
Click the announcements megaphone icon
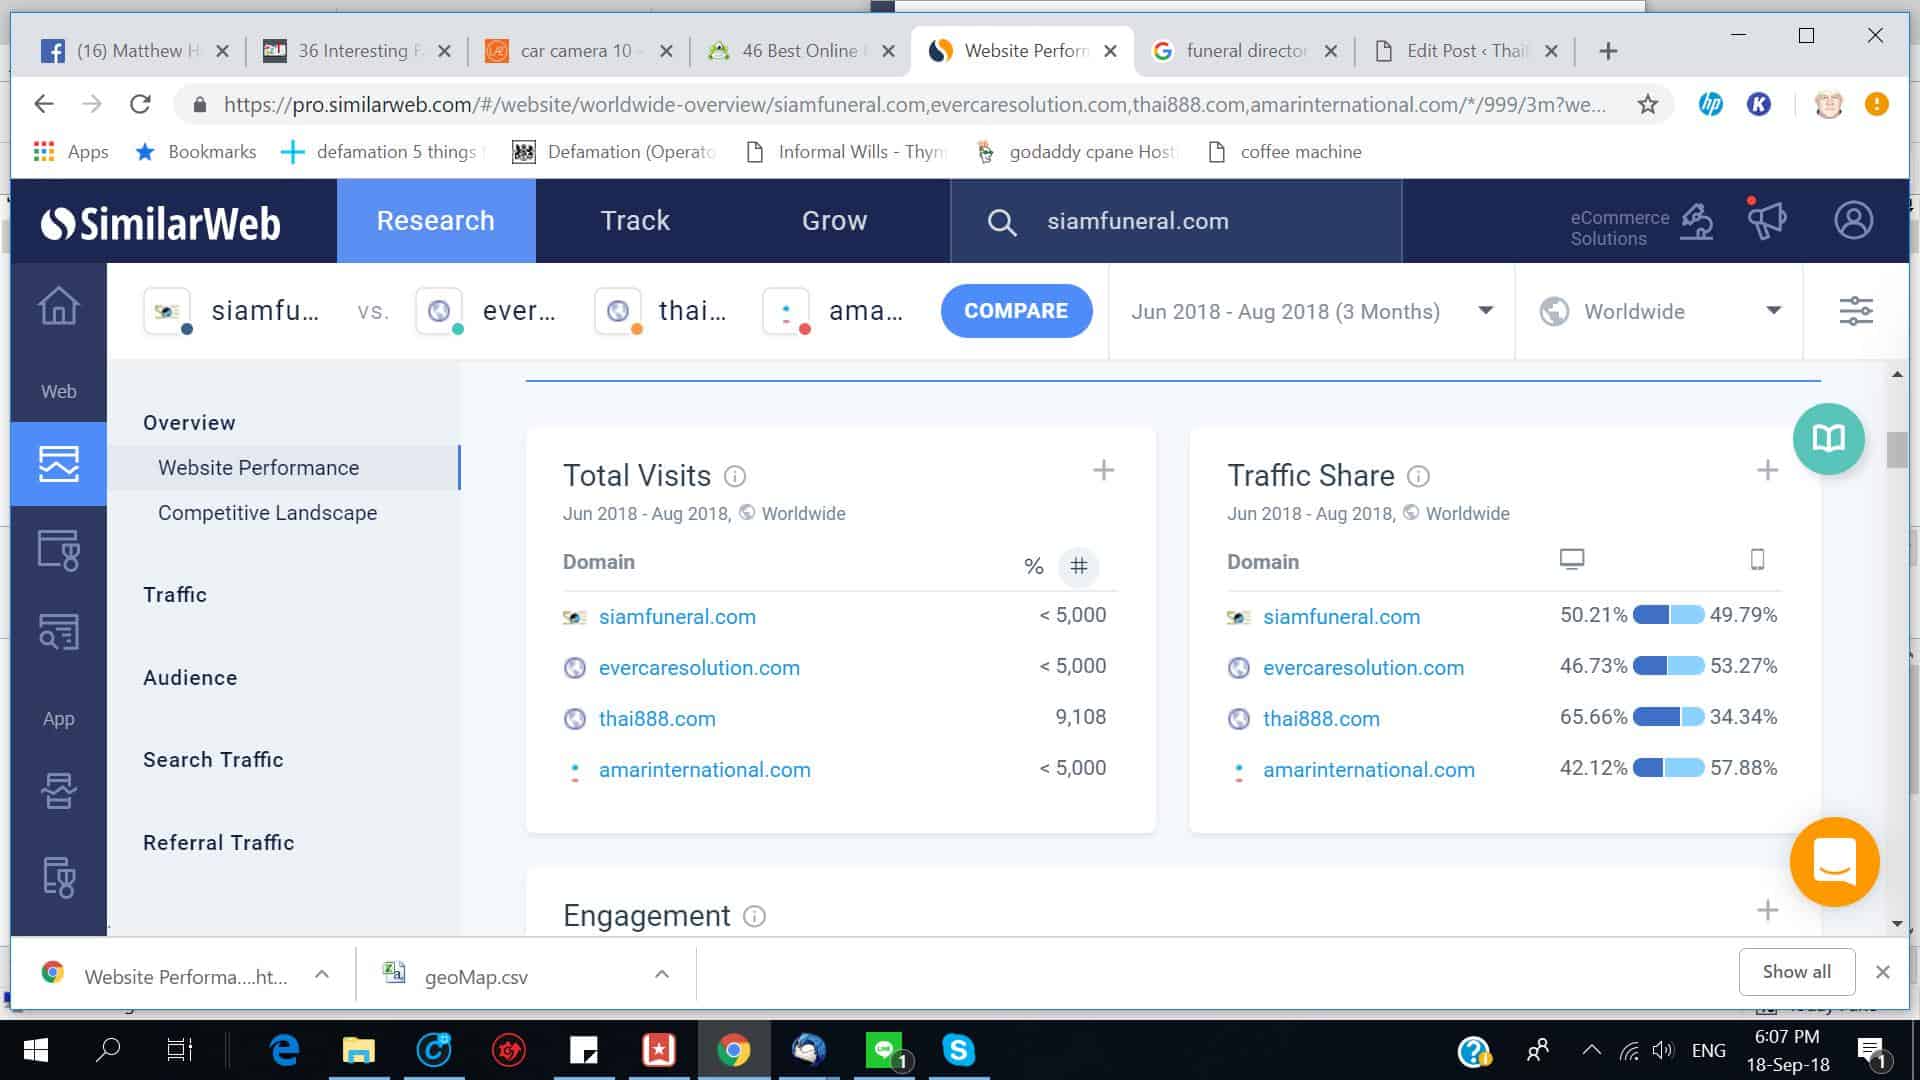pyautogui.click(x=1767, y=219)
